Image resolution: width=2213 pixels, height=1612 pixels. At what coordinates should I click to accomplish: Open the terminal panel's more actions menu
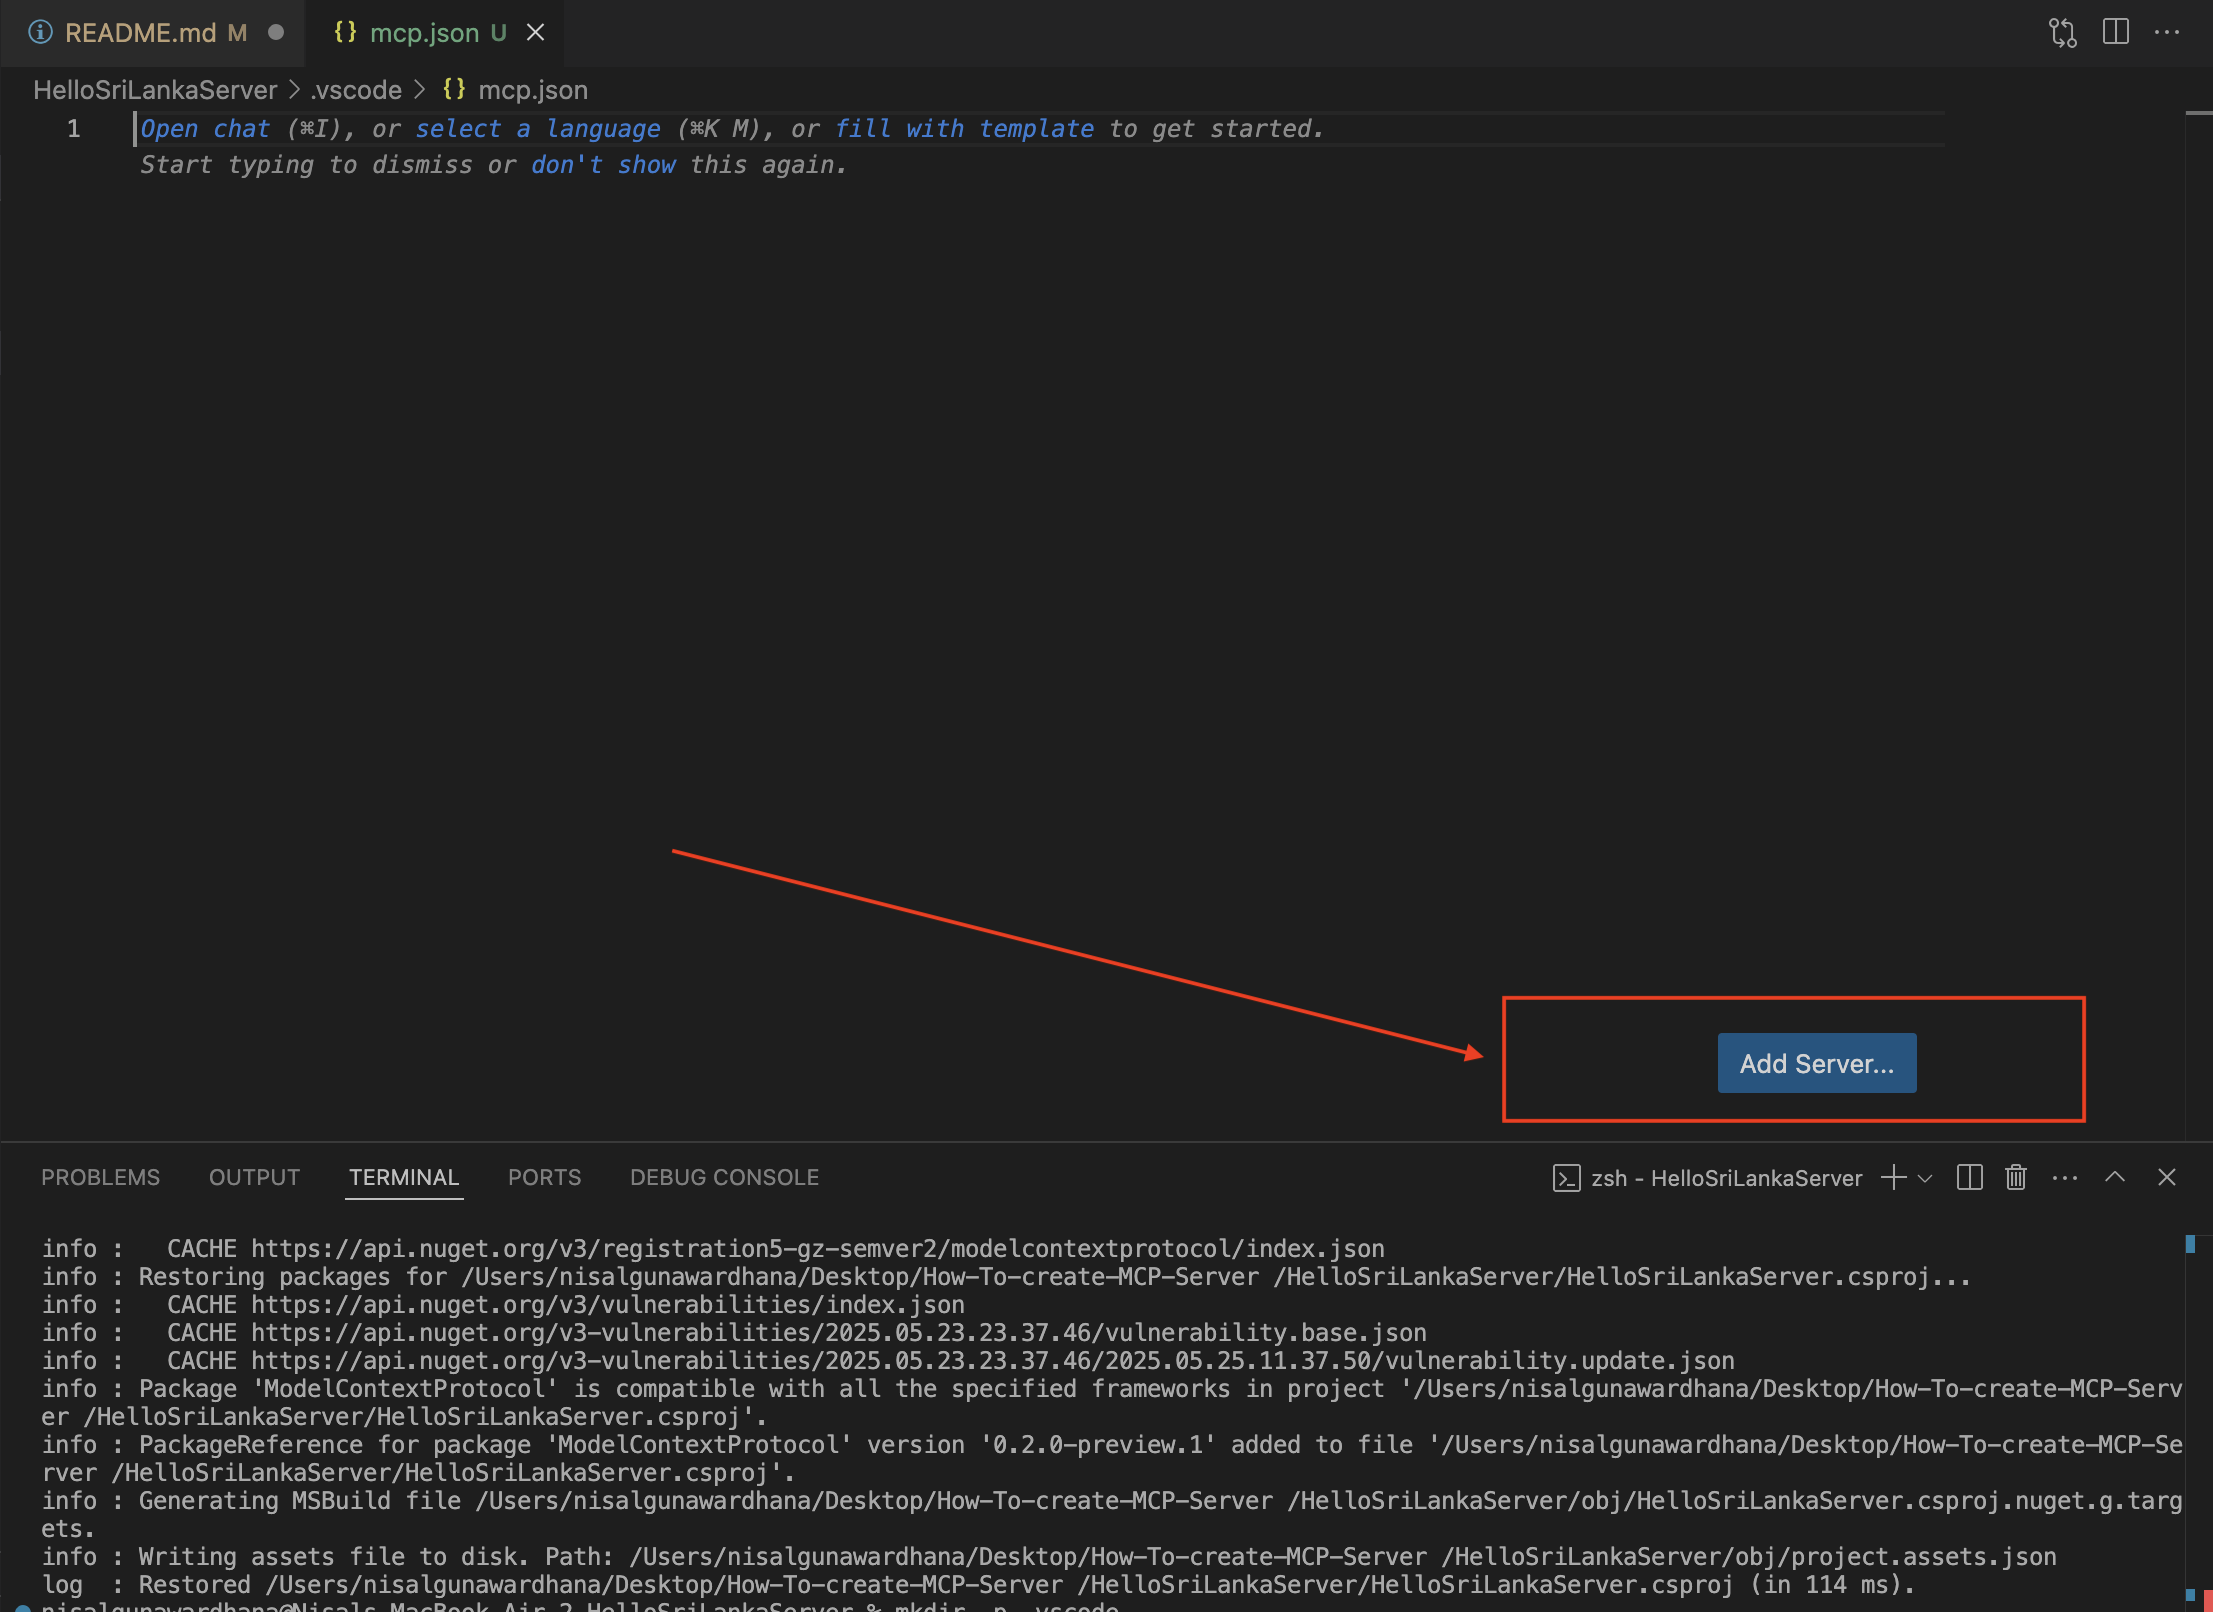[2064, 1177]
